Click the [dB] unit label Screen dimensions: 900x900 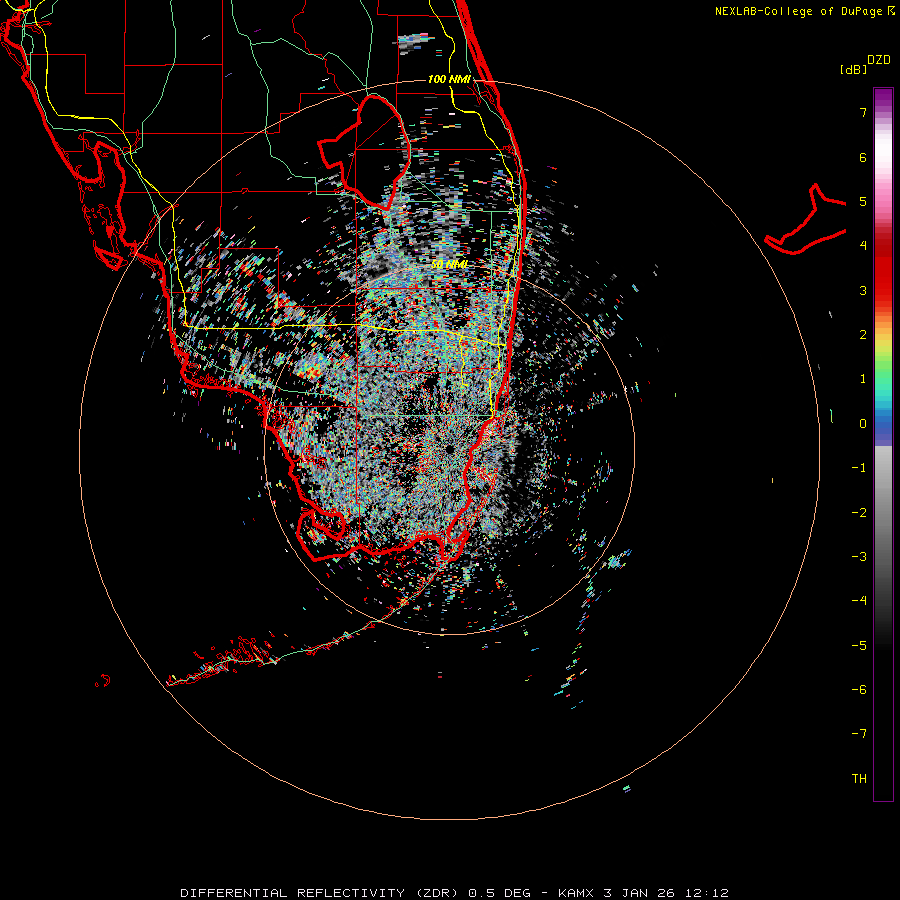(x=854, y=69)
